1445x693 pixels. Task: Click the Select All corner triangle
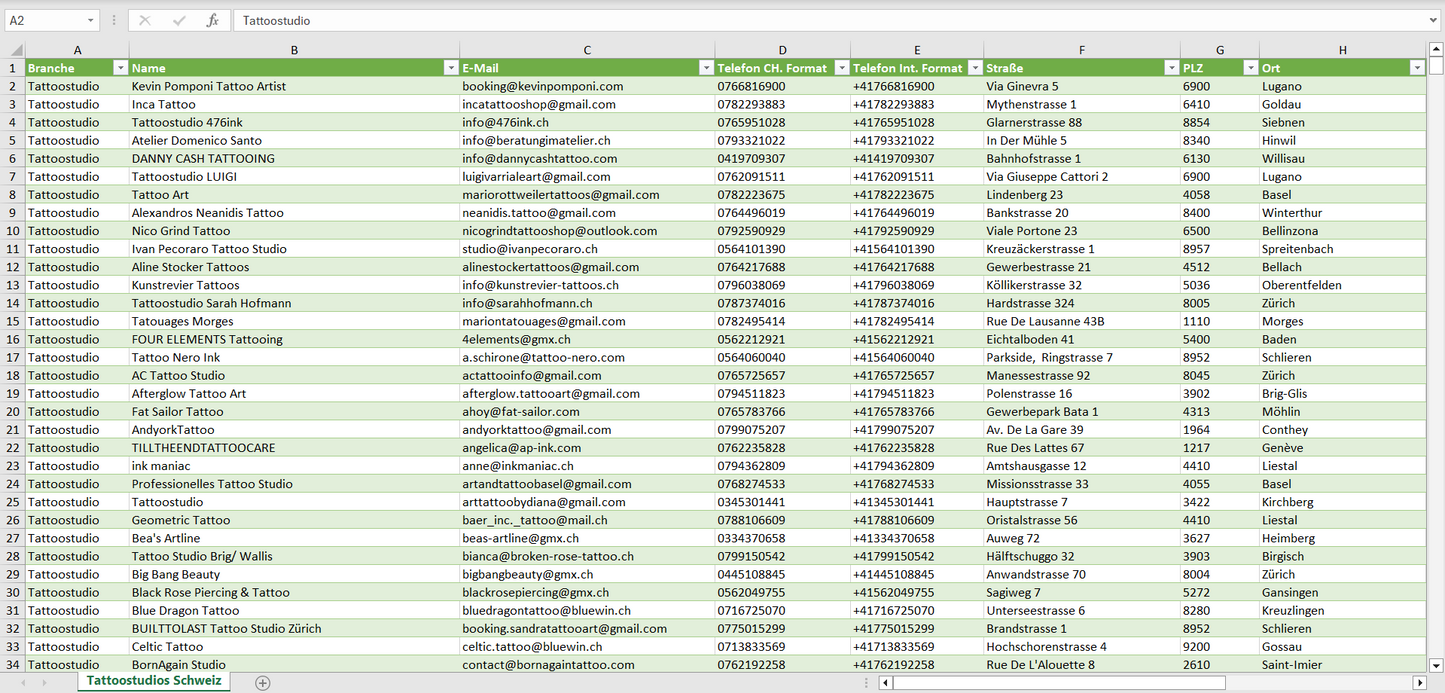click(13, 50)
